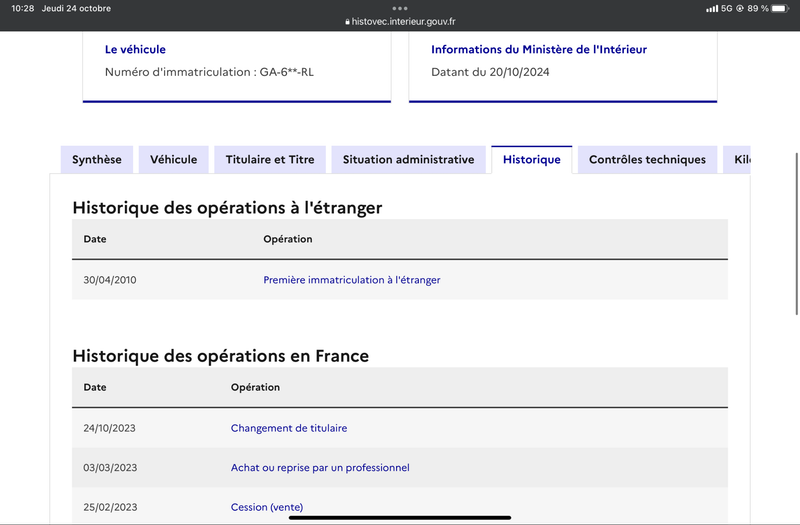Click the Historique des opérations en France heading
Screen dimensions: 800x525
pyautogui.click(x=220, y=356)
